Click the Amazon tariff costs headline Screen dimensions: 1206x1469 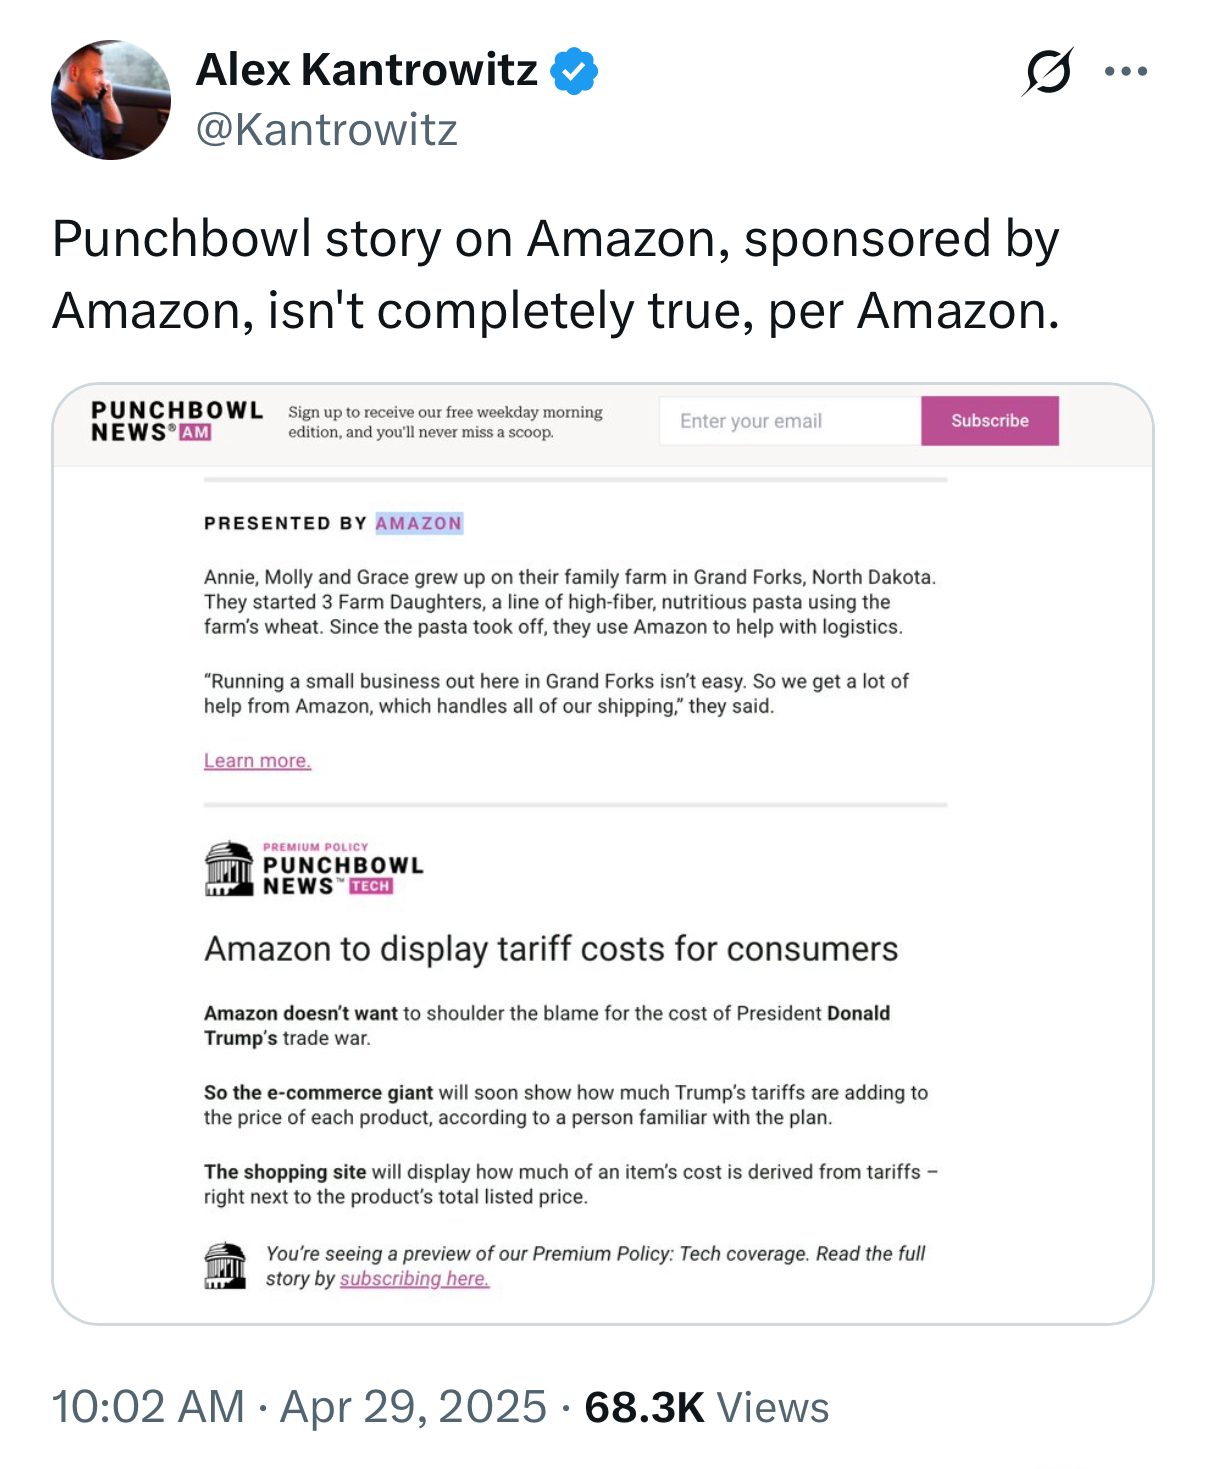tap(551, 949)
